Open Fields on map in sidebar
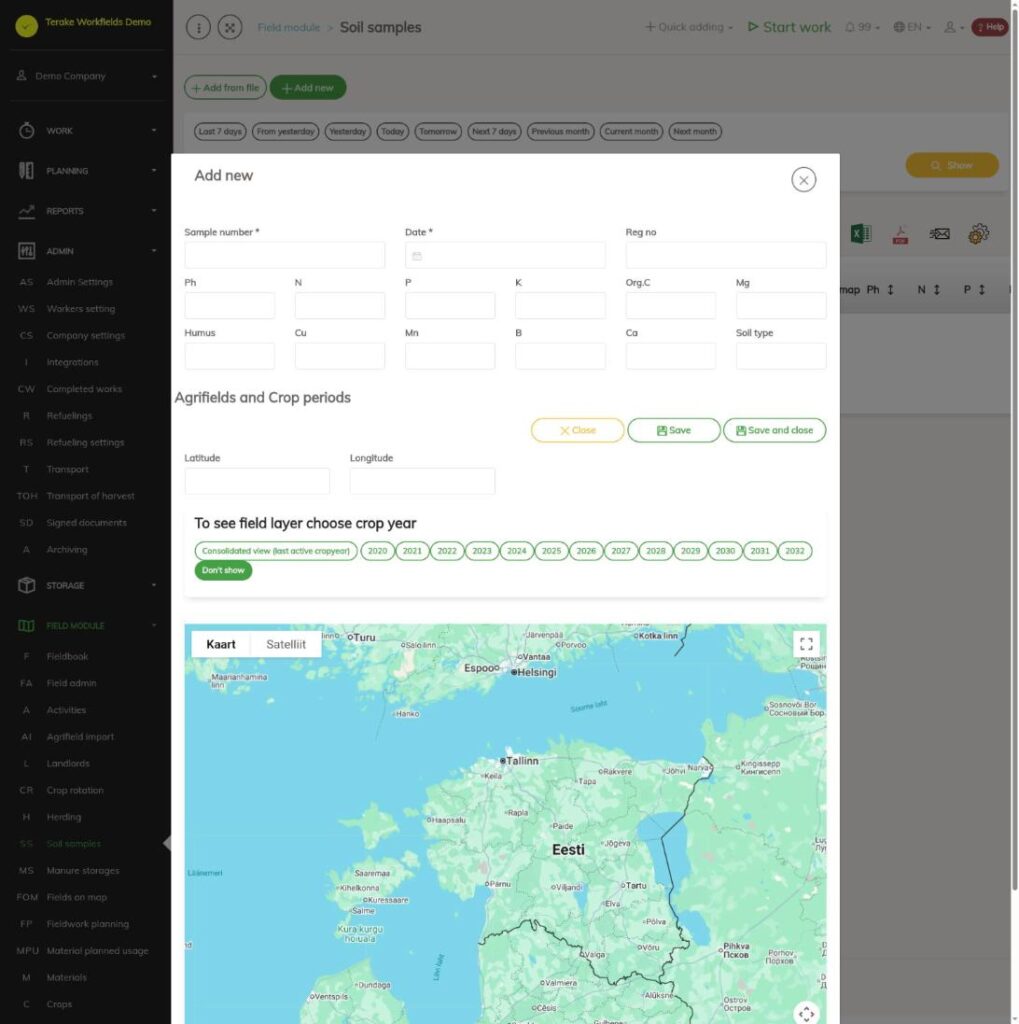 76,897
